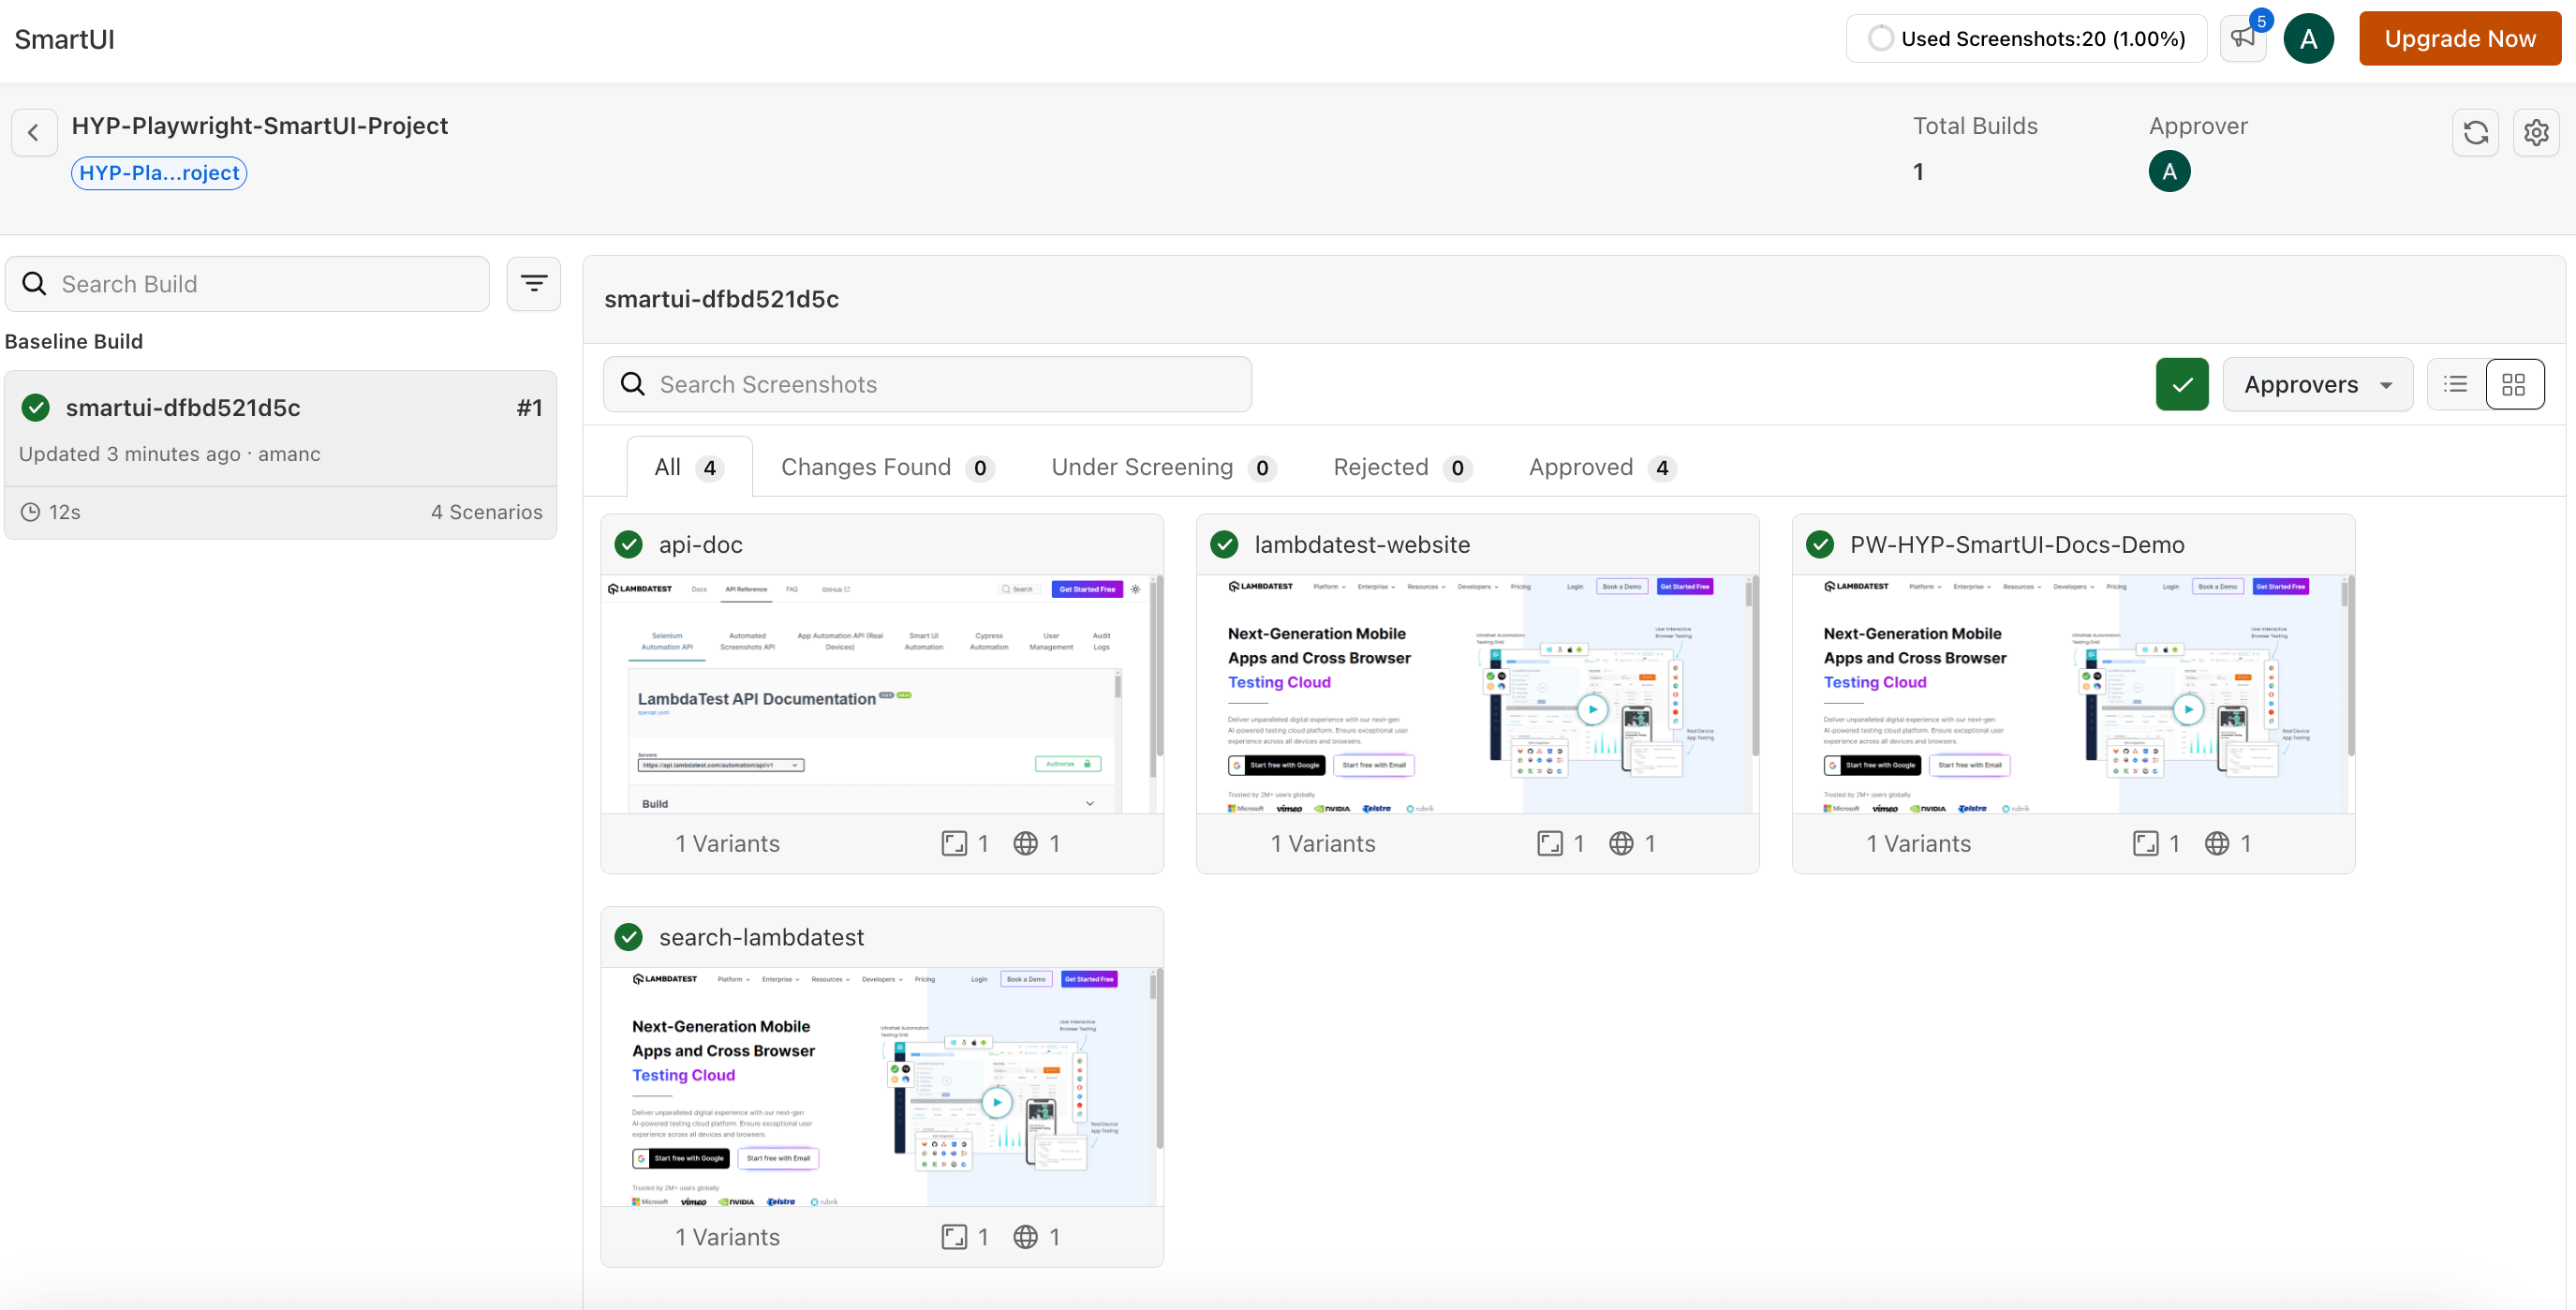Click the filter icon beside Search Build
The image size is (2576, 1310).
[x=533, y=283]
